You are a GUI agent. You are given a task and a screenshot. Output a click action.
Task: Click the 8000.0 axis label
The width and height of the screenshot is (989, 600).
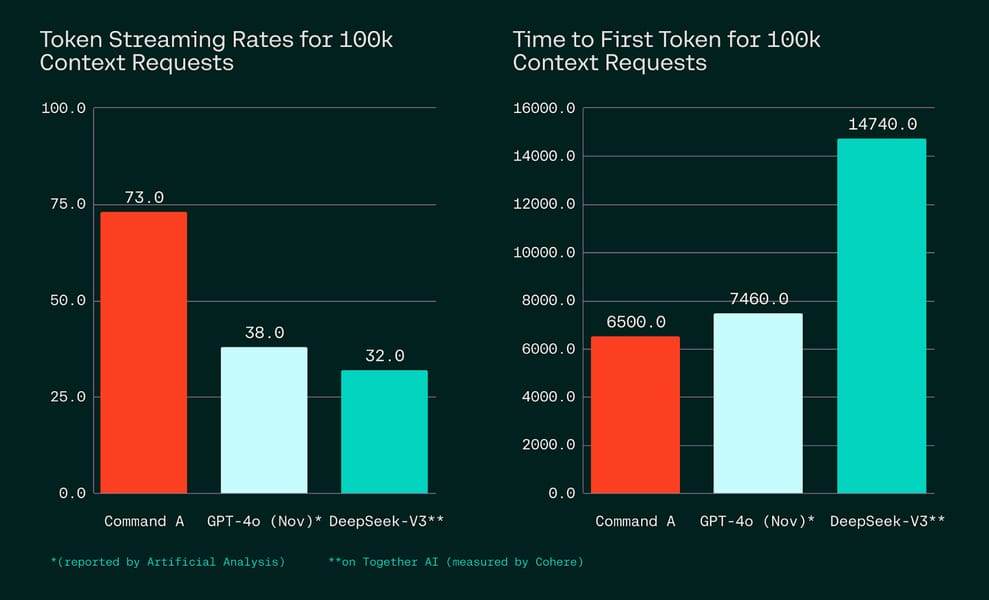[548, 300]
